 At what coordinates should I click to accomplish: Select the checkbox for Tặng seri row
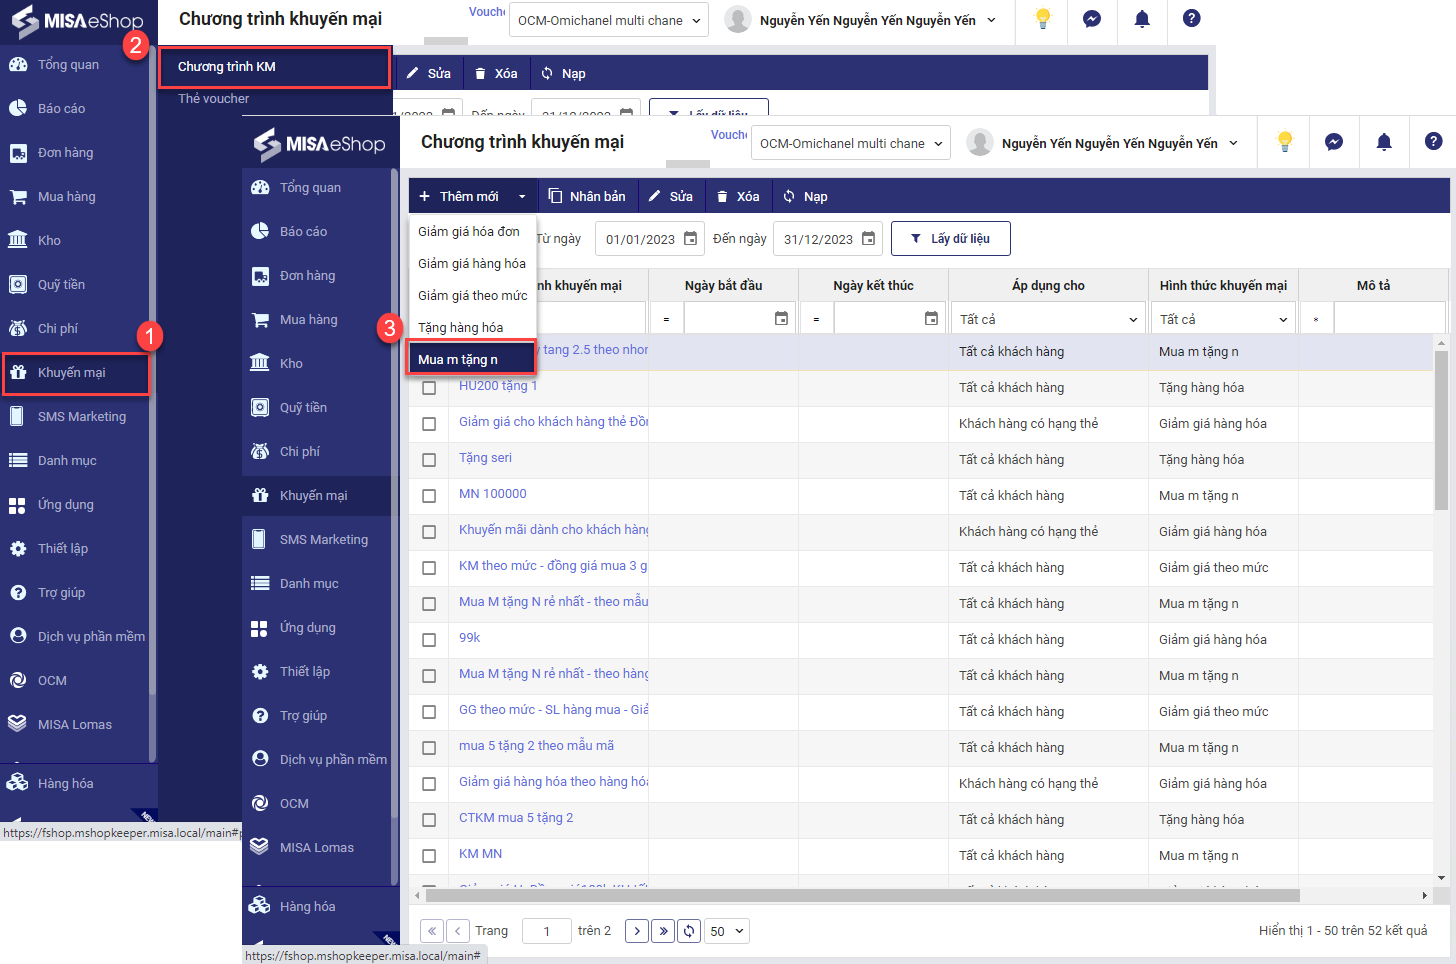[x=429, y=460]
